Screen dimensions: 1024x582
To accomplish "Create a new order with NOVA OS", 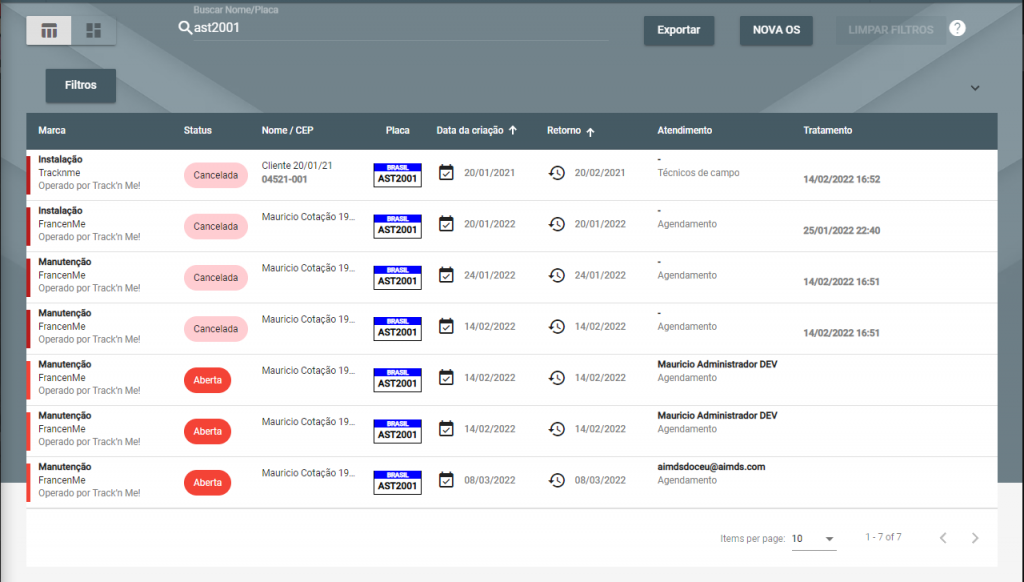I will click(x=776, y=30).
